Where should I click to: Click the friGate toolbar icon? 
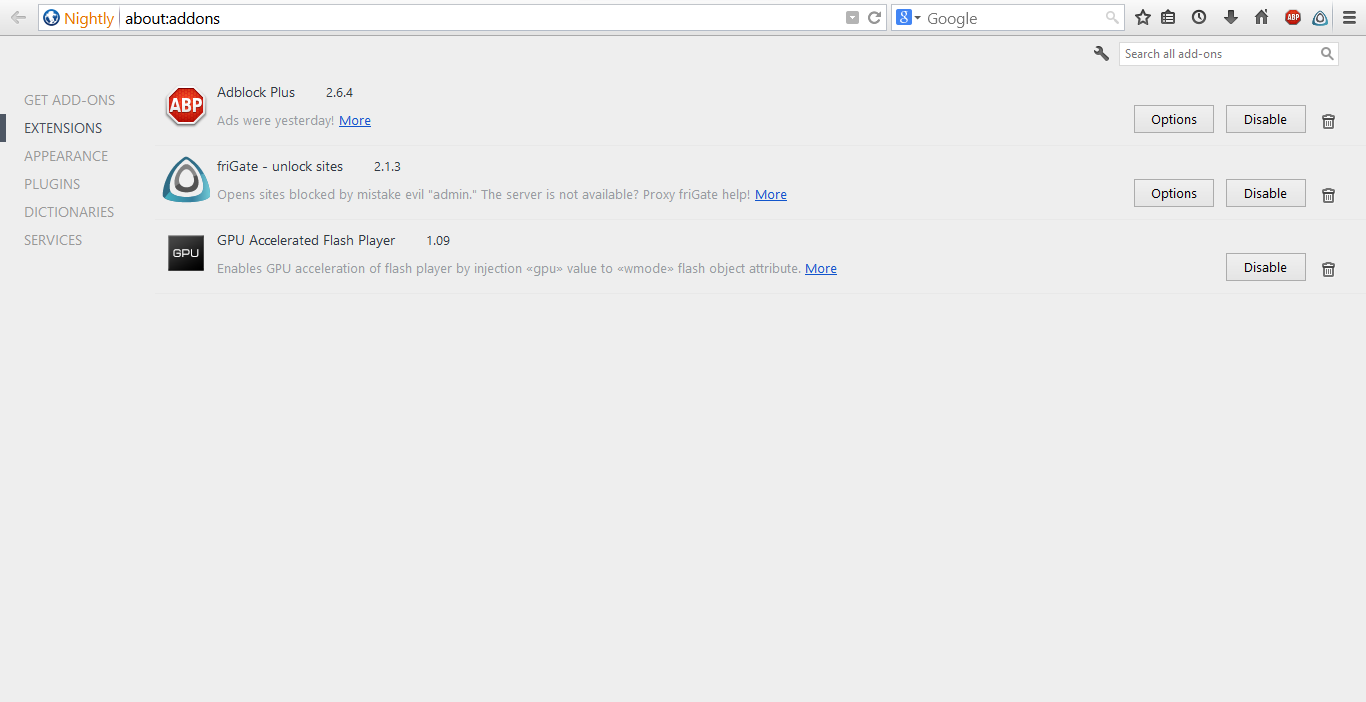pos(1320,18)
